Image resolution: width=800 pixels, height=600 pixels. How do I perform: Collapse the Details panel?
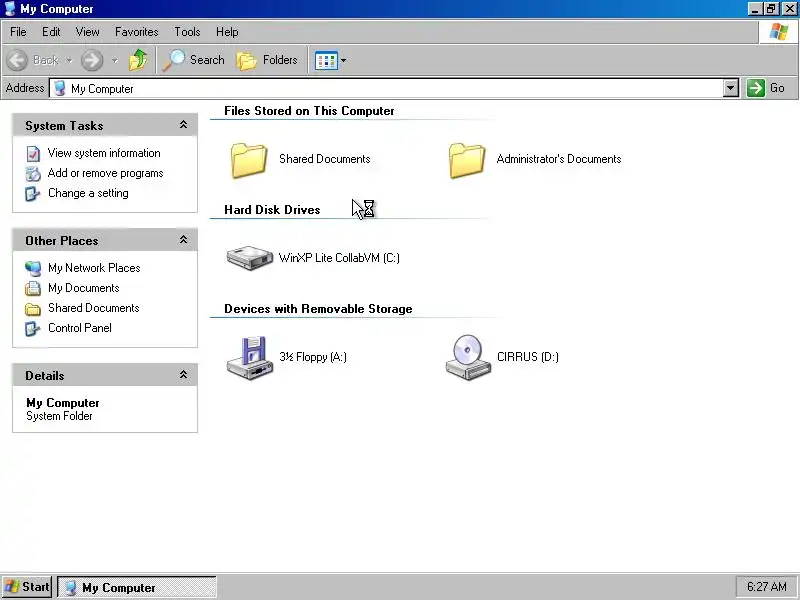tap(183, 375)
